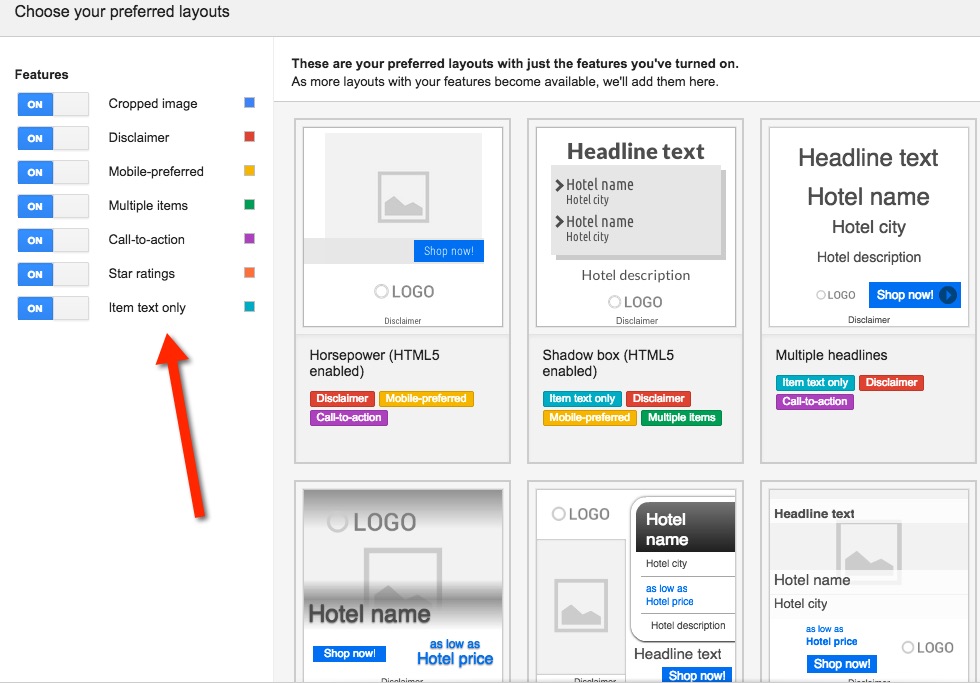
Task: Click the green Multiple items color swatch
Action: 249,205
